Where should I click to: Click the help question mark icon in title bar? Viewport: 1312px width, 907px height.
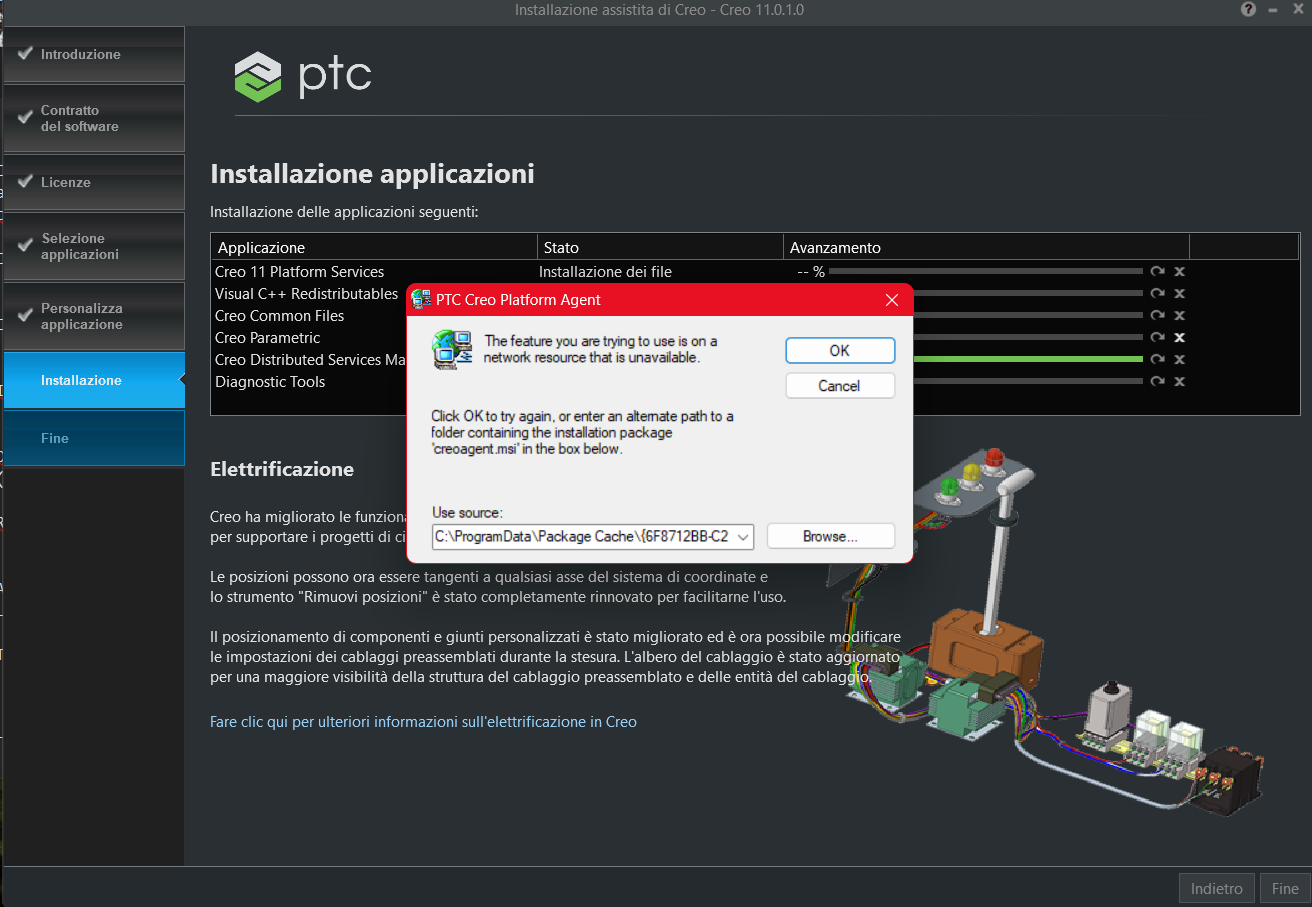pos(1249,9)
